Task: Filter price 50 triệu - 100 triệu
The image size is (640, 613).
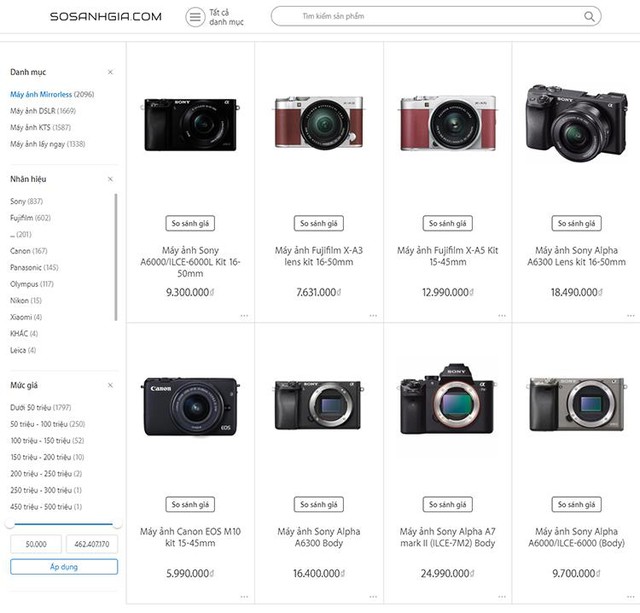Action: (48, 424)
